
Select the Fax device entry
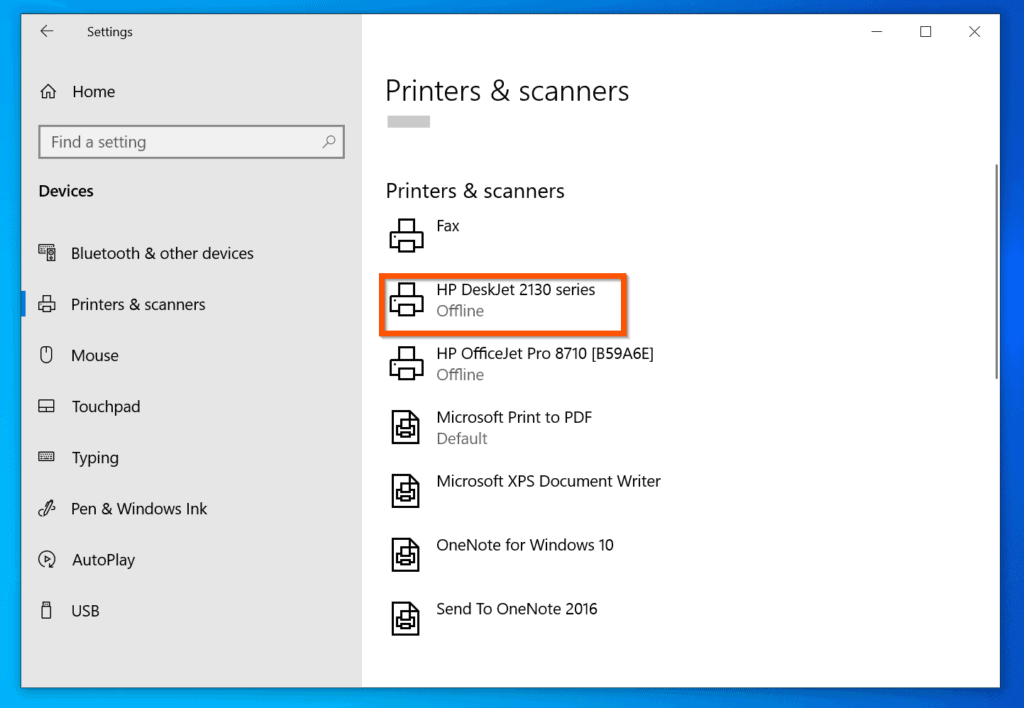point(424,236)
